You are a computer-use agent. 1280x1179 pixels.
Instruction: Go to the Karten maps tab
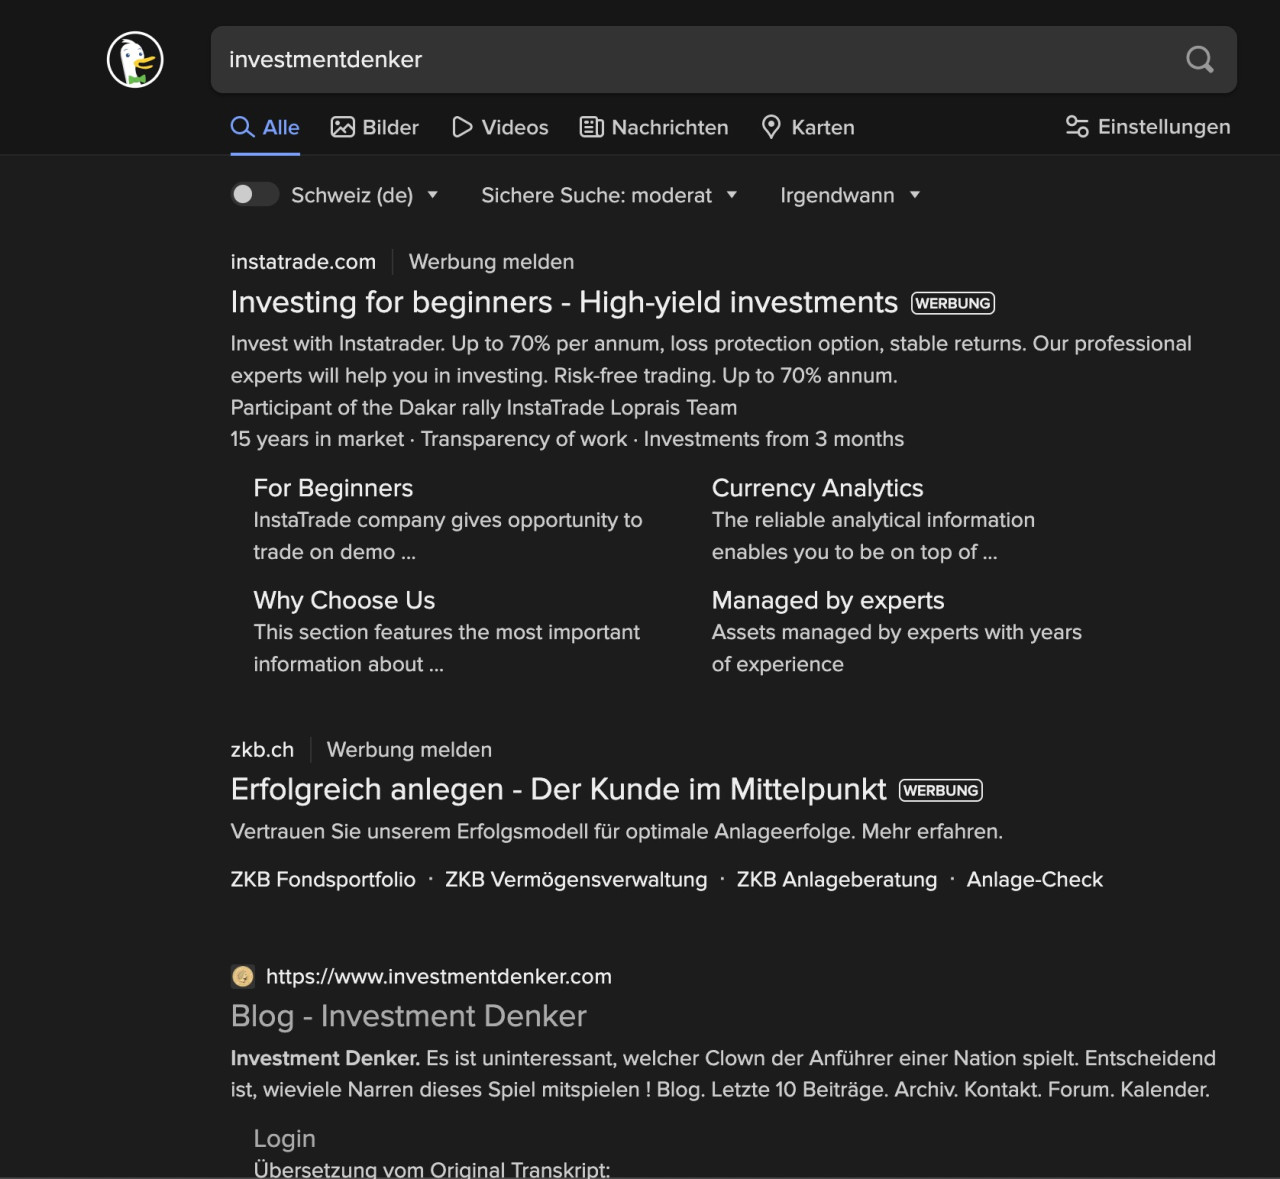coord(808,127)
